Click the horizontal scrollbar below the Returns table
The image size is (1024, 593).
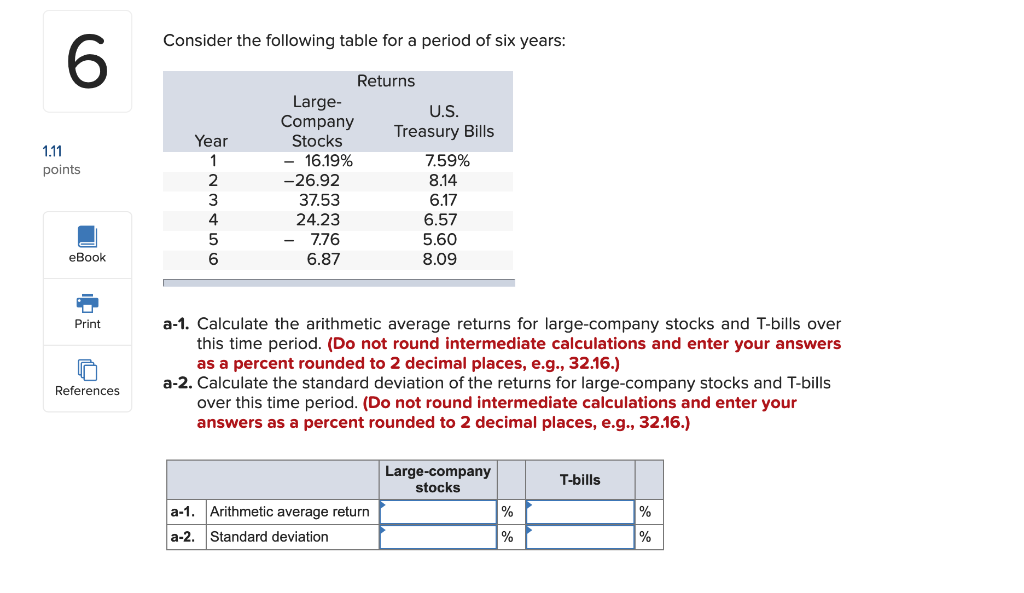[x=338, y=282]
